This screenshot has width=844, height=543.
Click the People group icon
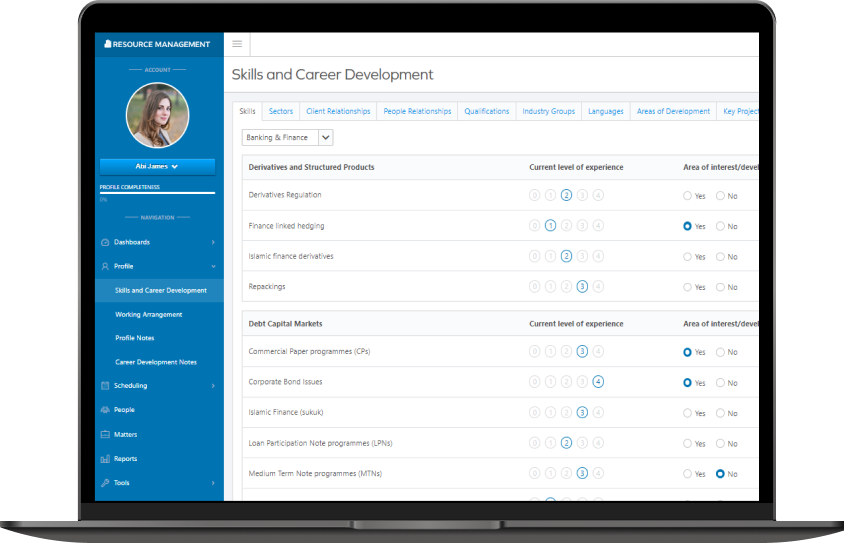pos(105,410)
